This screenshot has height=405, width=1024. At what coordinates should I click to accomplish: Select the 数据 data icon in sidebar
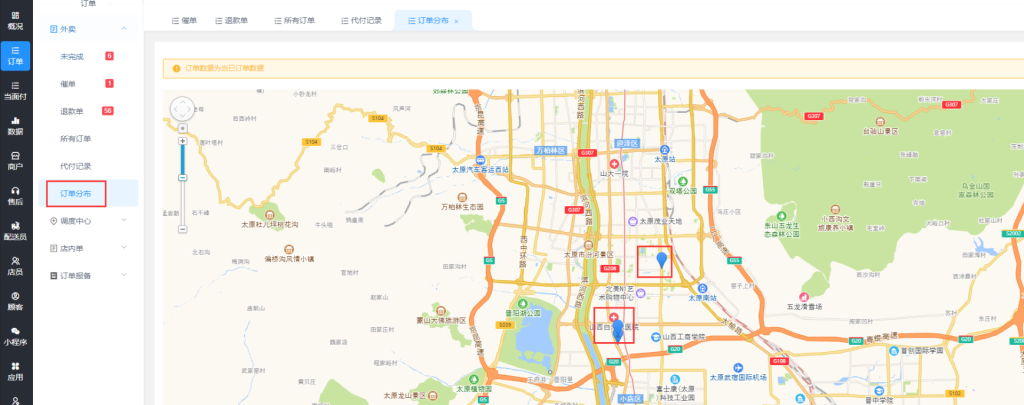[x=16, y=125]
